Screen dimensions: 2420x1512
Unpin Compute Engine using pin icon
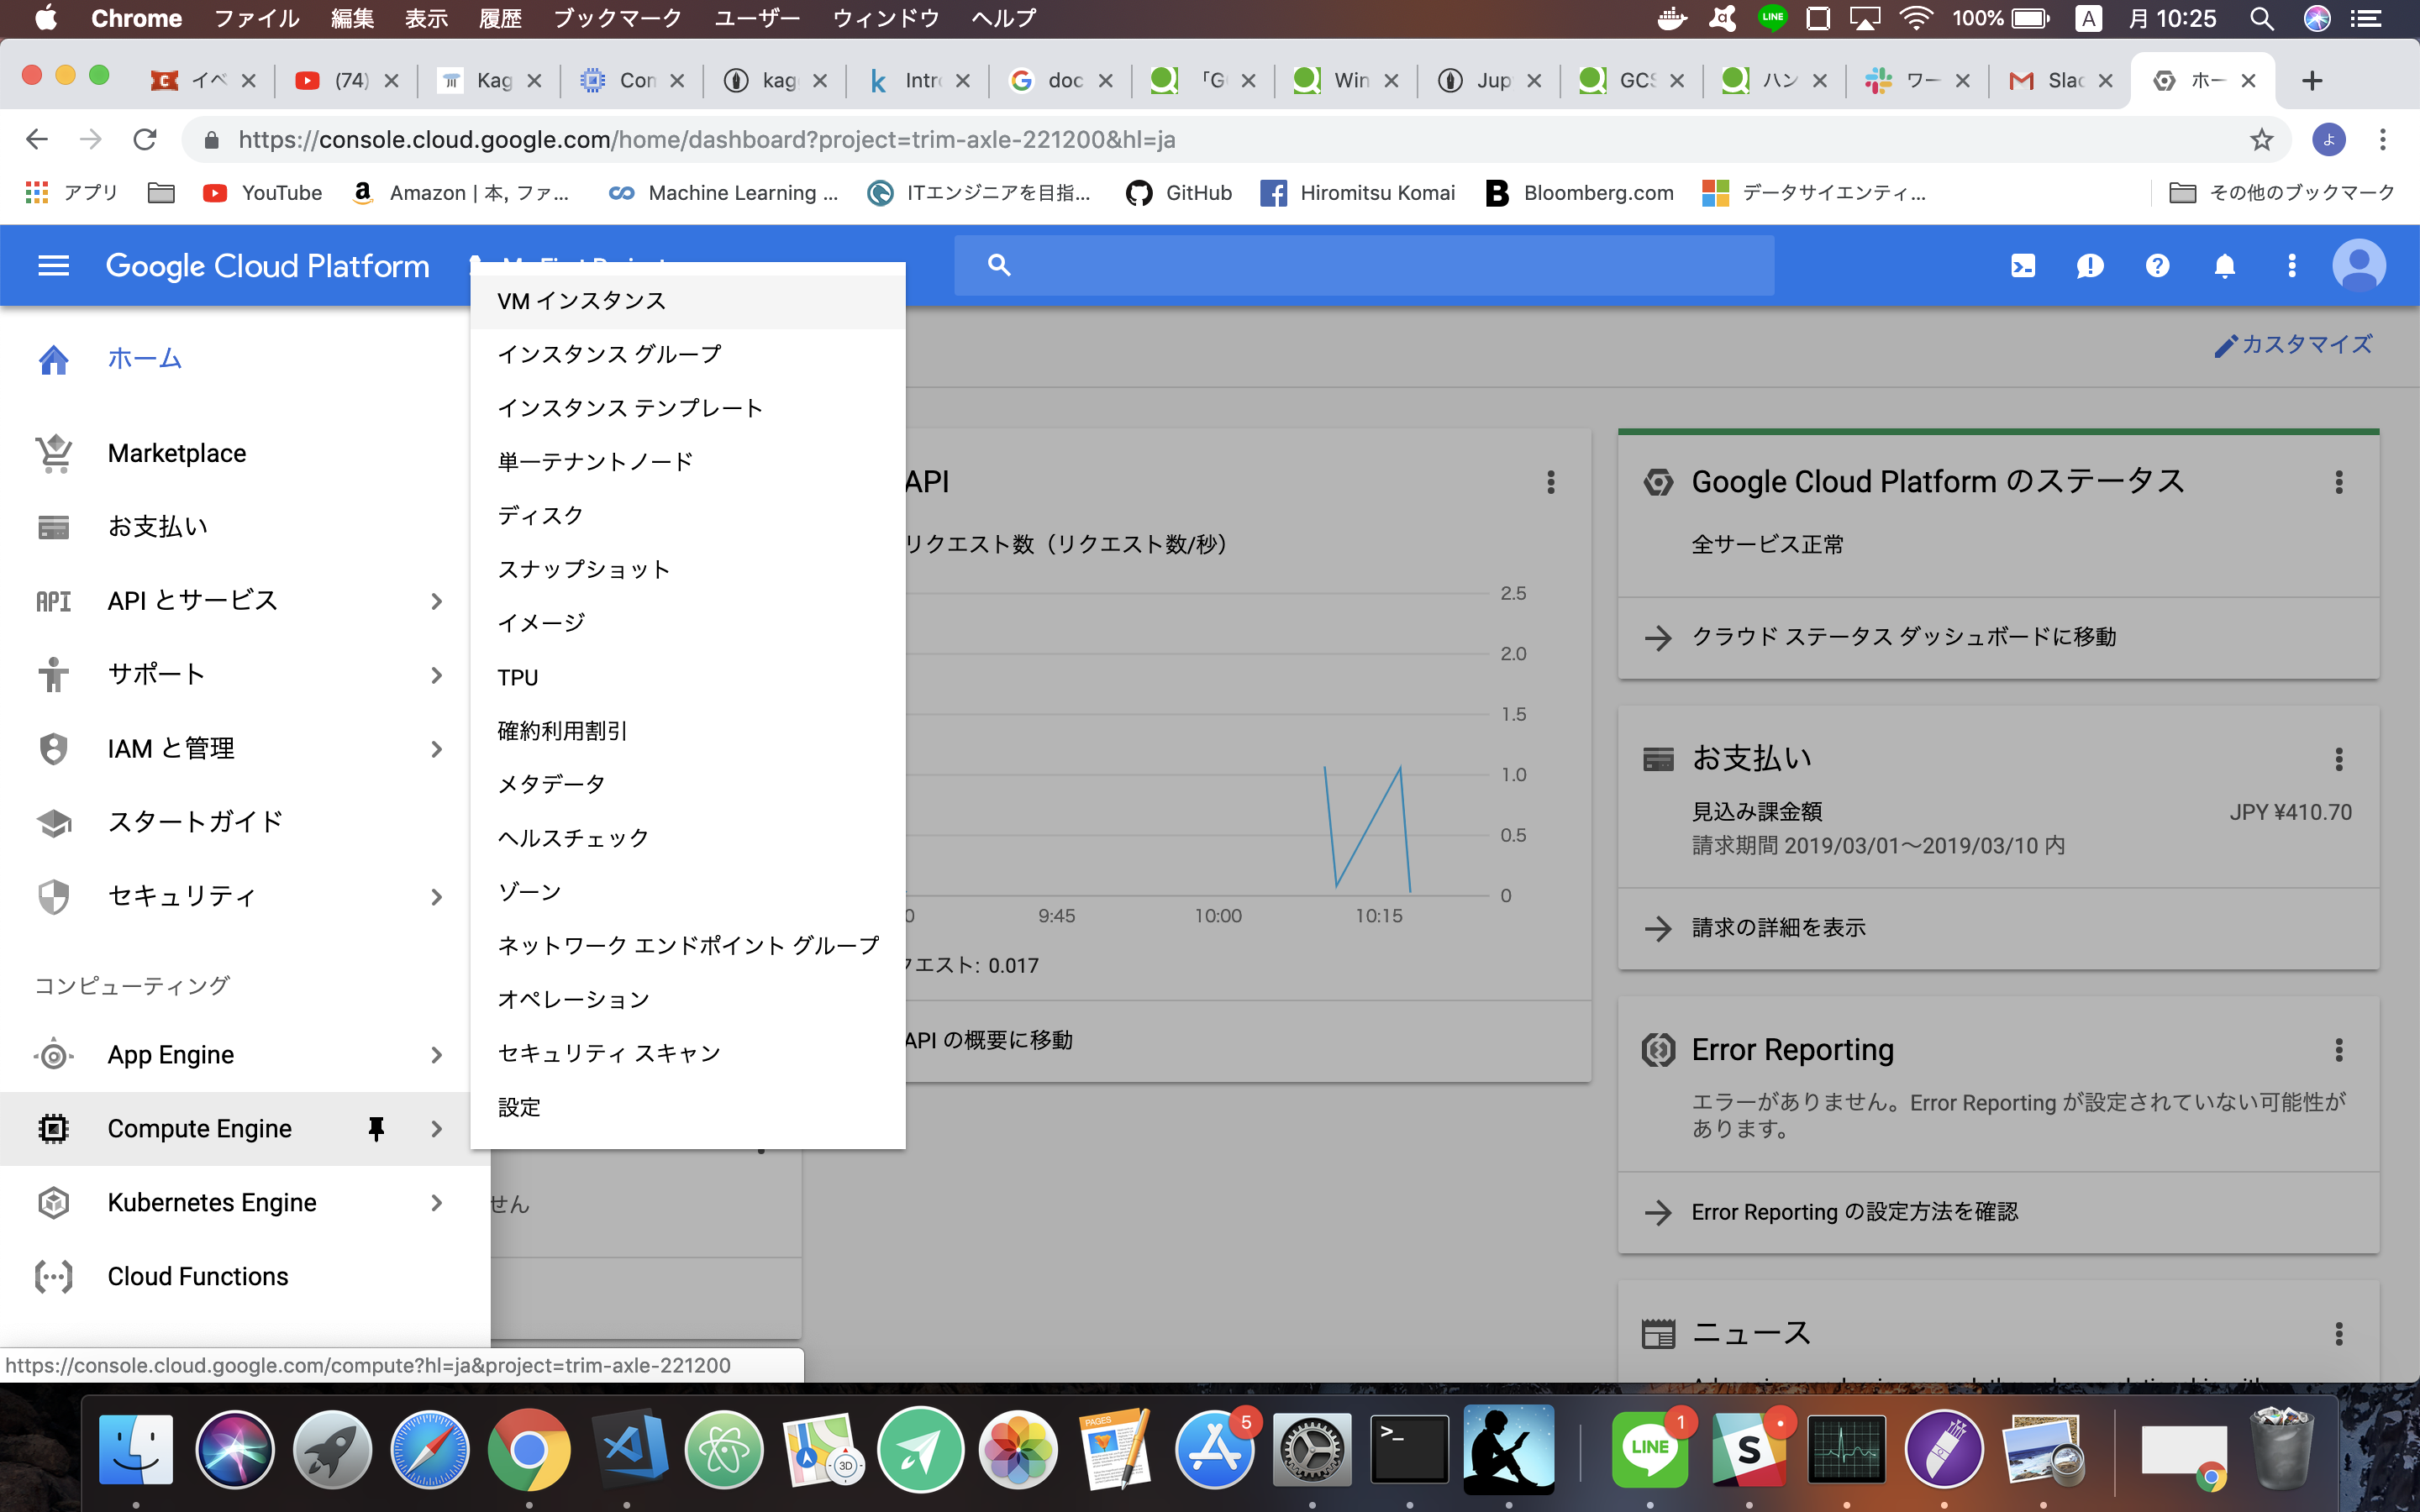tap(376, 1129)
